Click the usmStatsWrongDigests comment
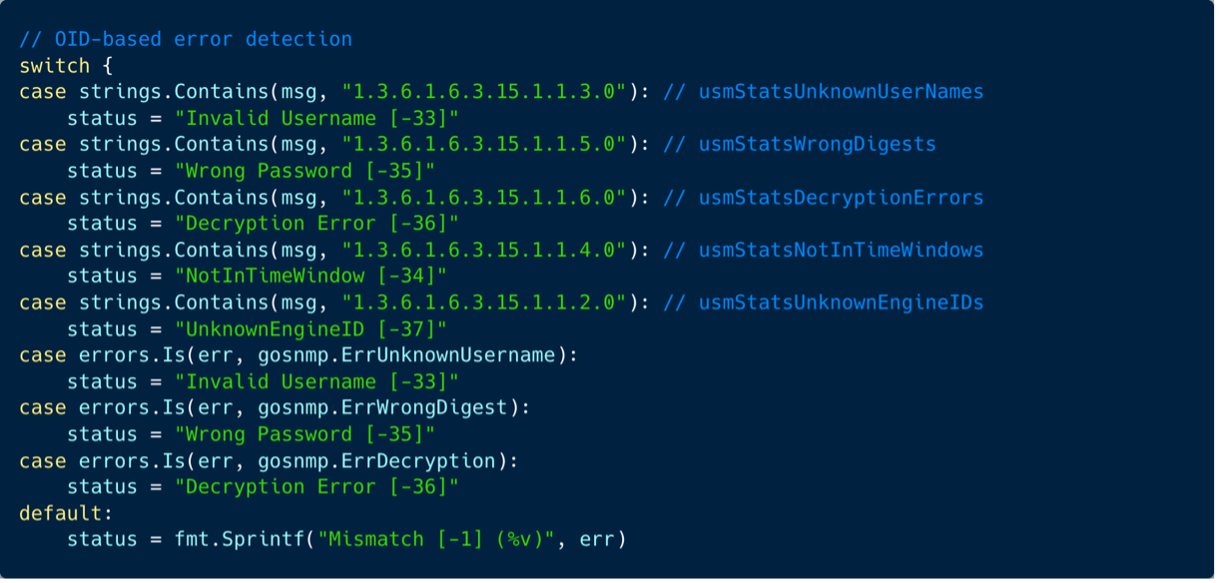This screenshot has height=583, width=1219. click(x=817, y=145)
